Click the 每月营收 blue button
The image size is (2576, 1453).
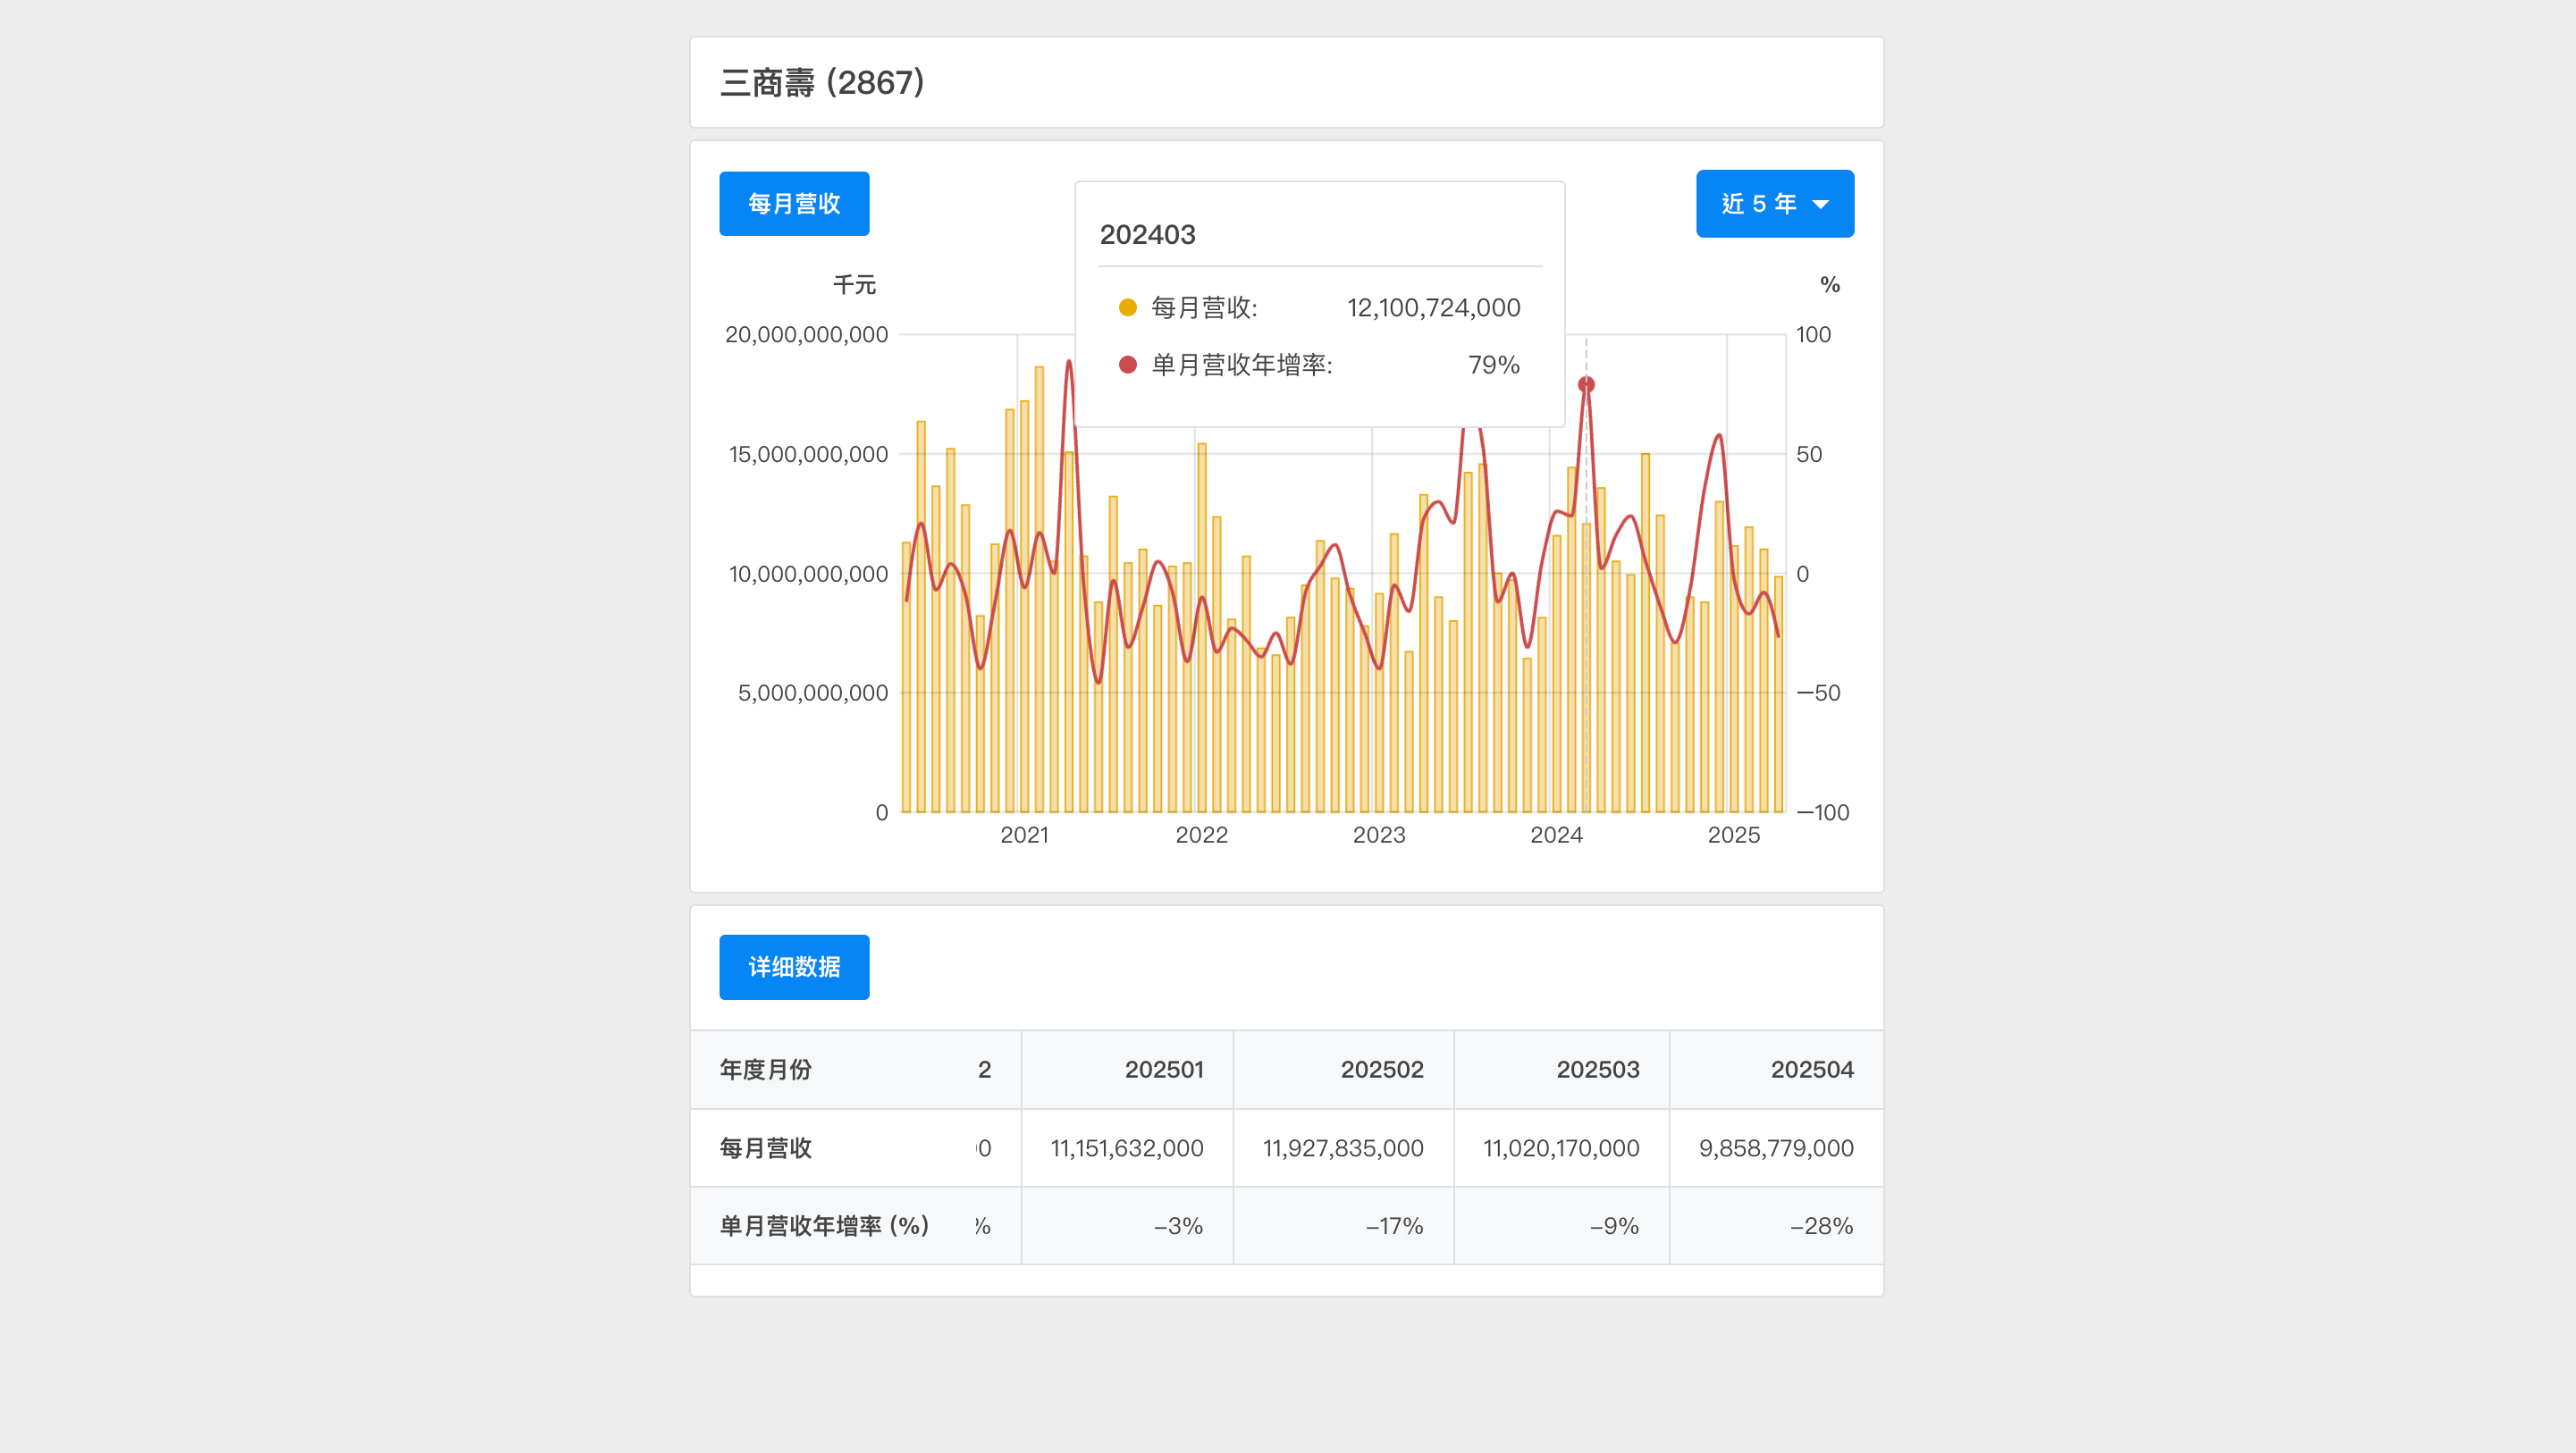pyautogui.click(x=794, y=203)
